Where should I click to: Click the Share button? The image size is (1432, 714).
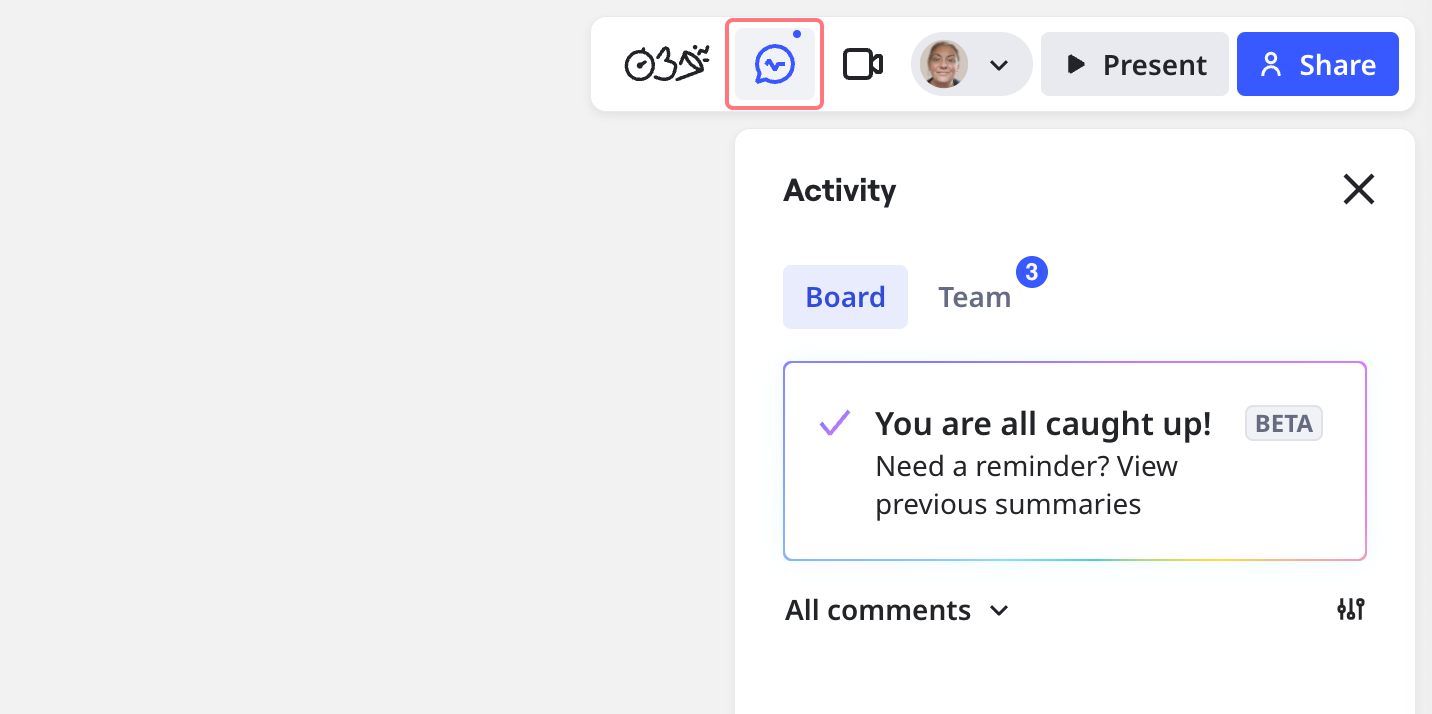(1317, 64)
